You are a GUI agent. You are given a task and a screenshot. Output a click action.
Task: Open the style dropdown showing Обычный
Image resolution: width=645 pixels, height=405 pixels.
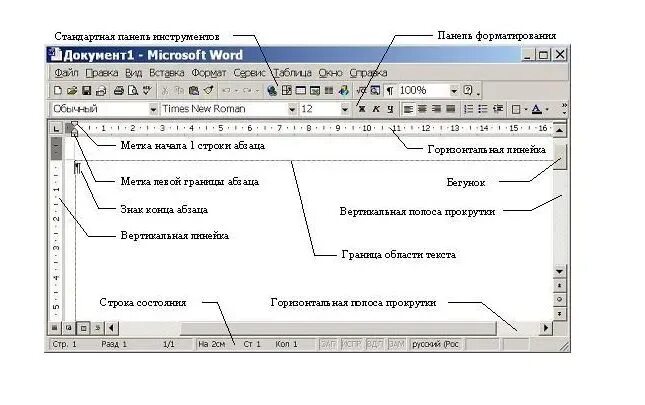click(153, 109)
